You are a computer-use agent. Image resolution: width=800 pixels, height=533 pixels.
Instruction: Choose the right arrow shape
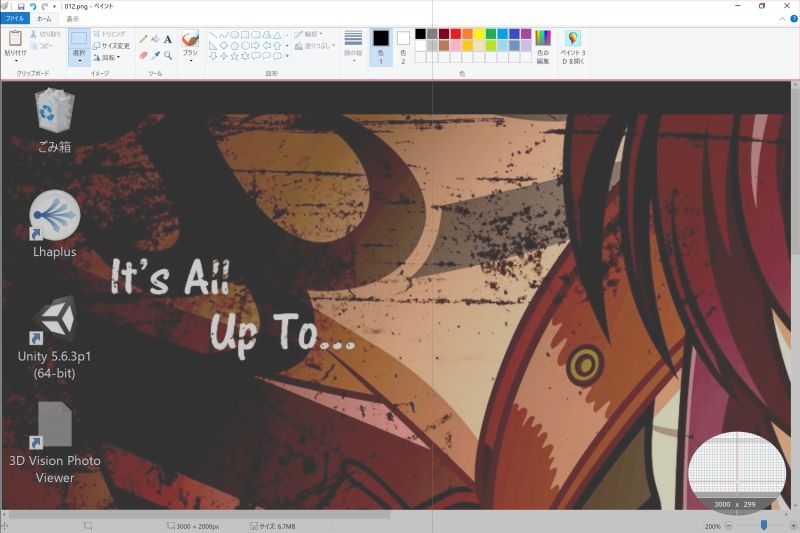(256, 45)
